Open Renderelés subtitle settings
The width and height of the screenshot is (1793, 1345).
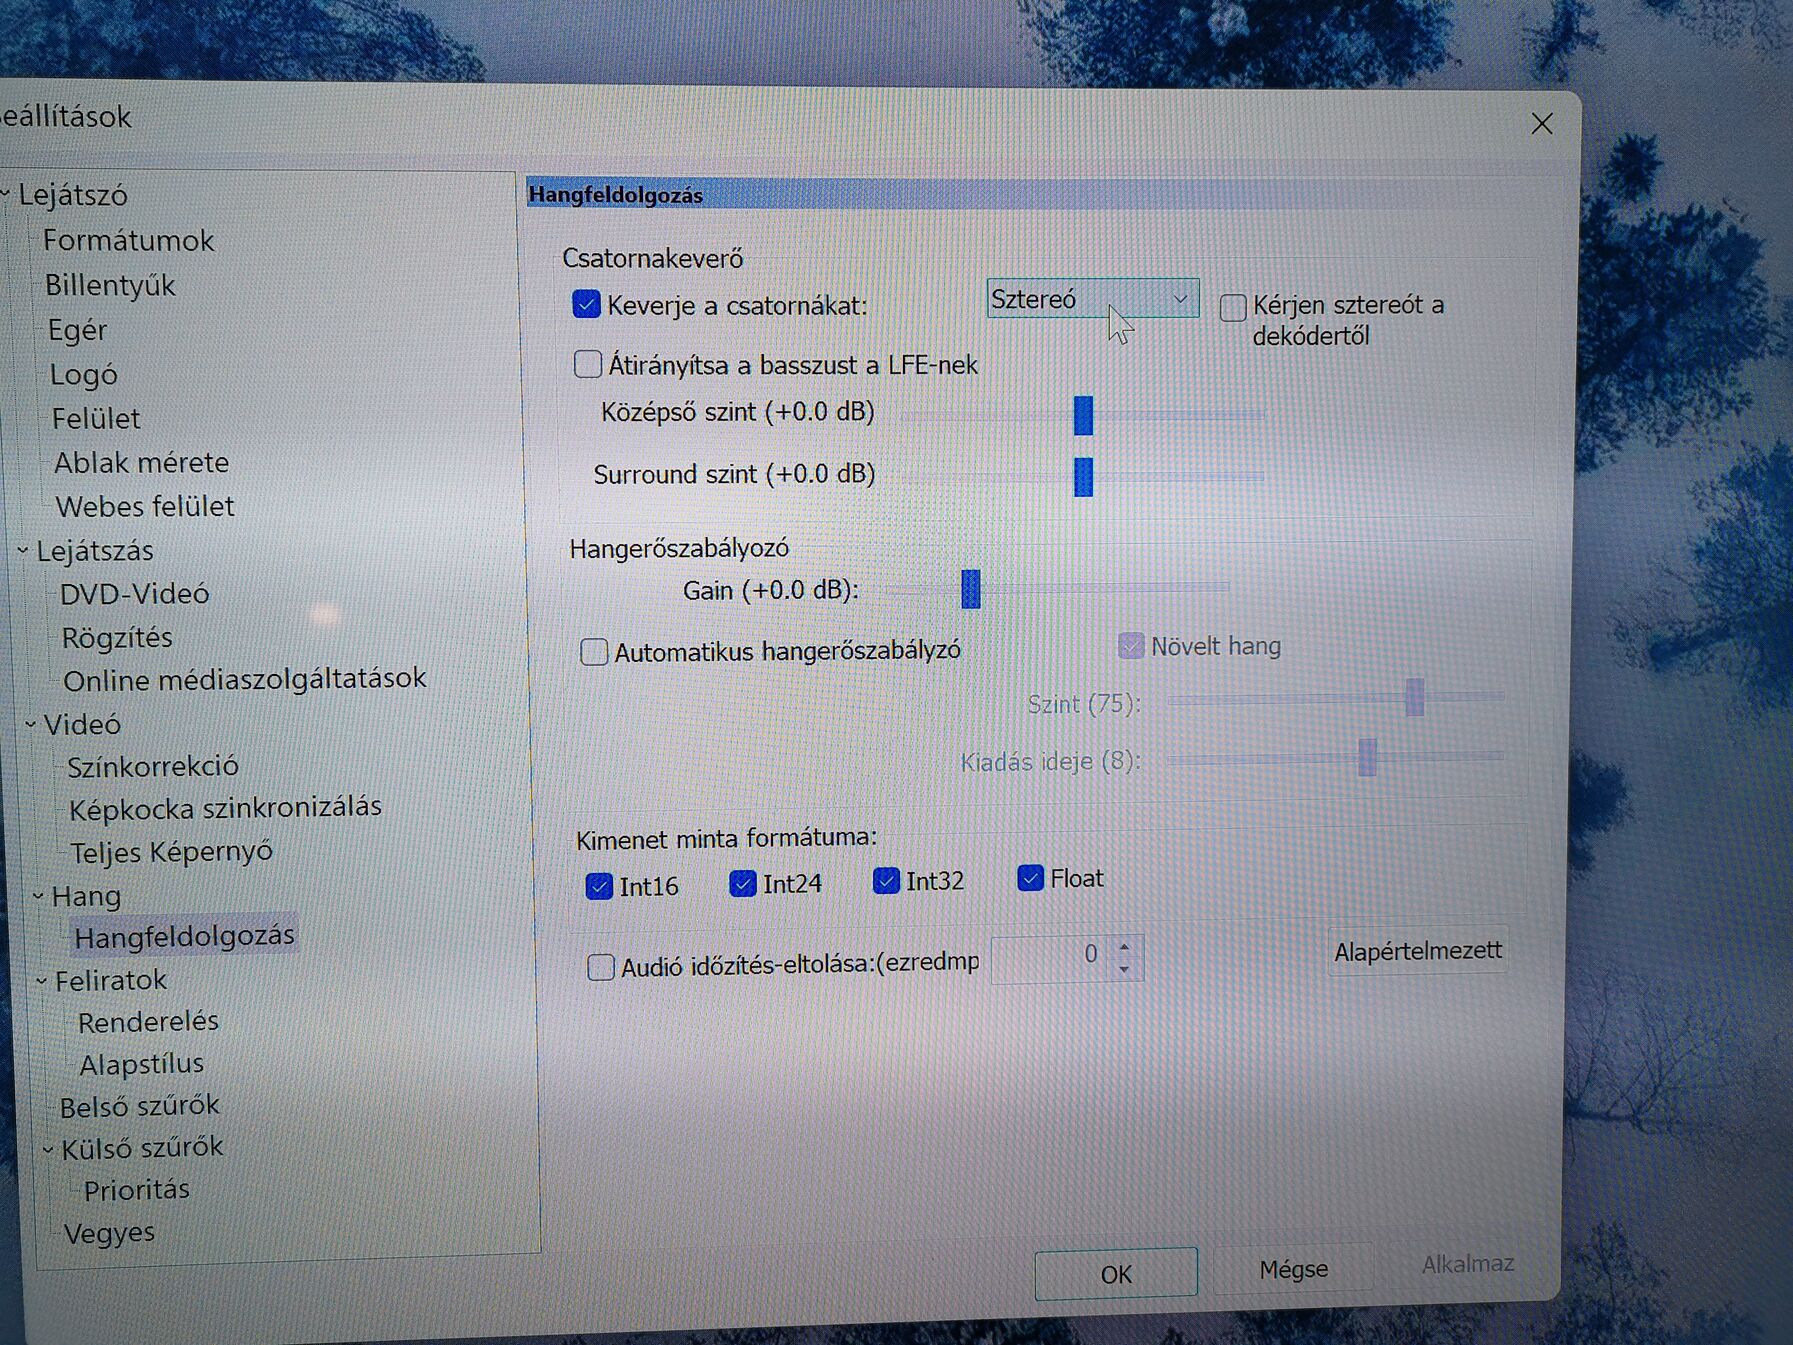coord(148,1022)
